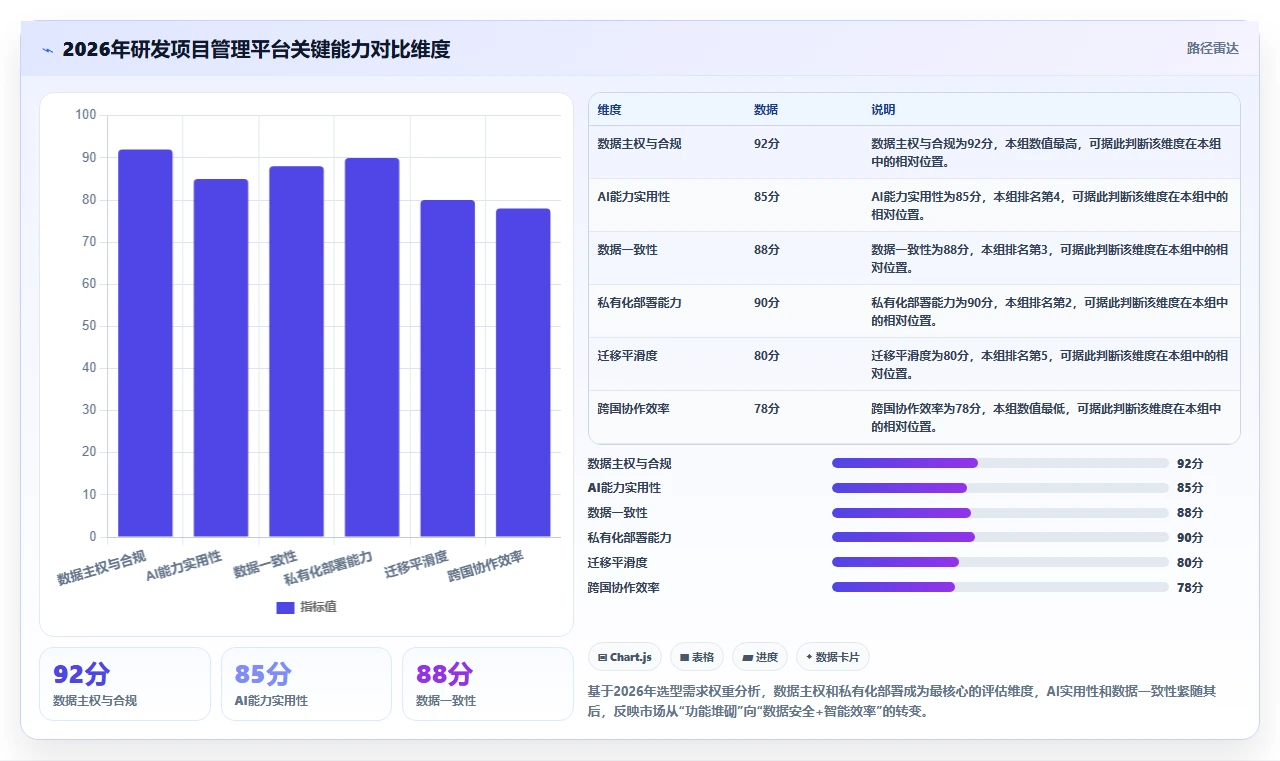
Task: Click the 92分 value in the table
Action: [x=767, y=144]
